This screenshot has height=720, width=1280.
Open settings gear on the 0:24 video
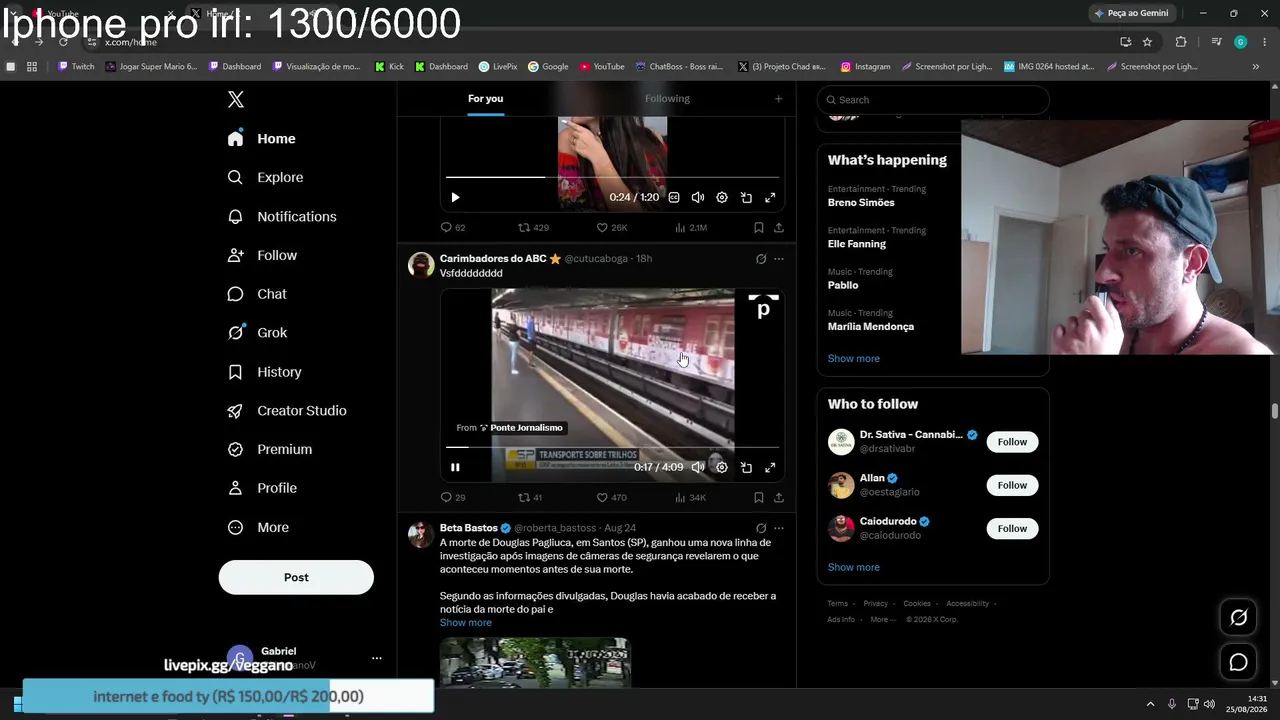tap(722, 198)
